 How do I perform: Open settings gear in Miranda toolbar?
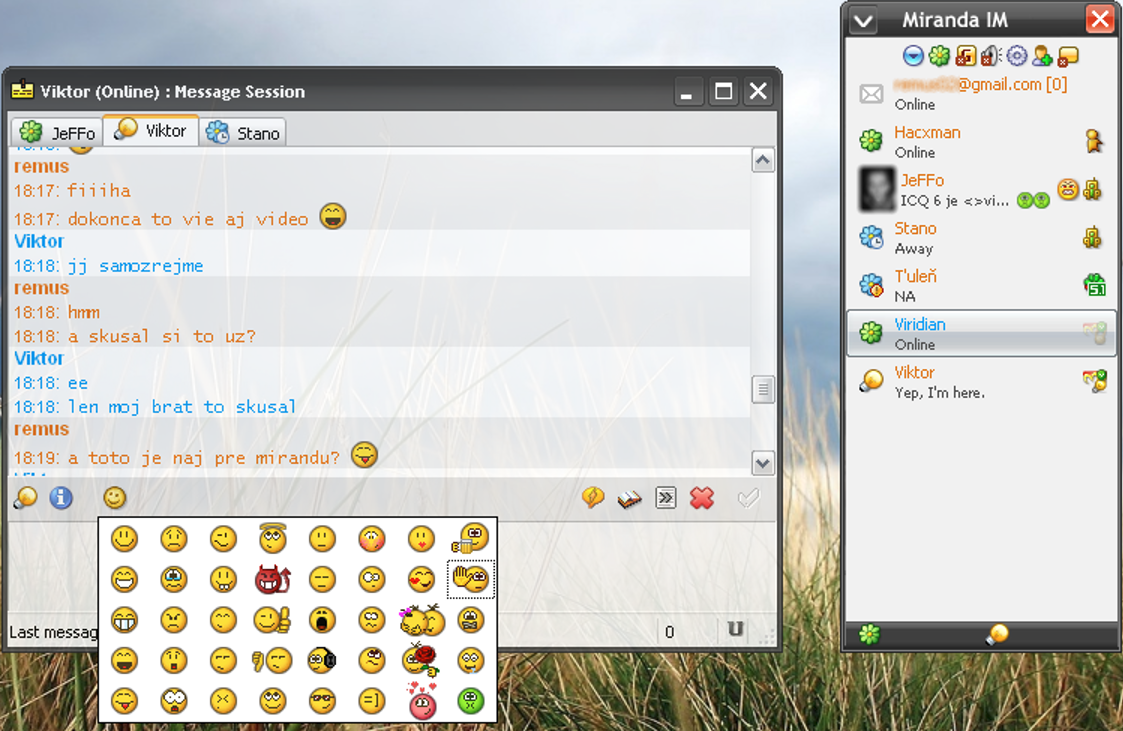(x=1016, y=55)
